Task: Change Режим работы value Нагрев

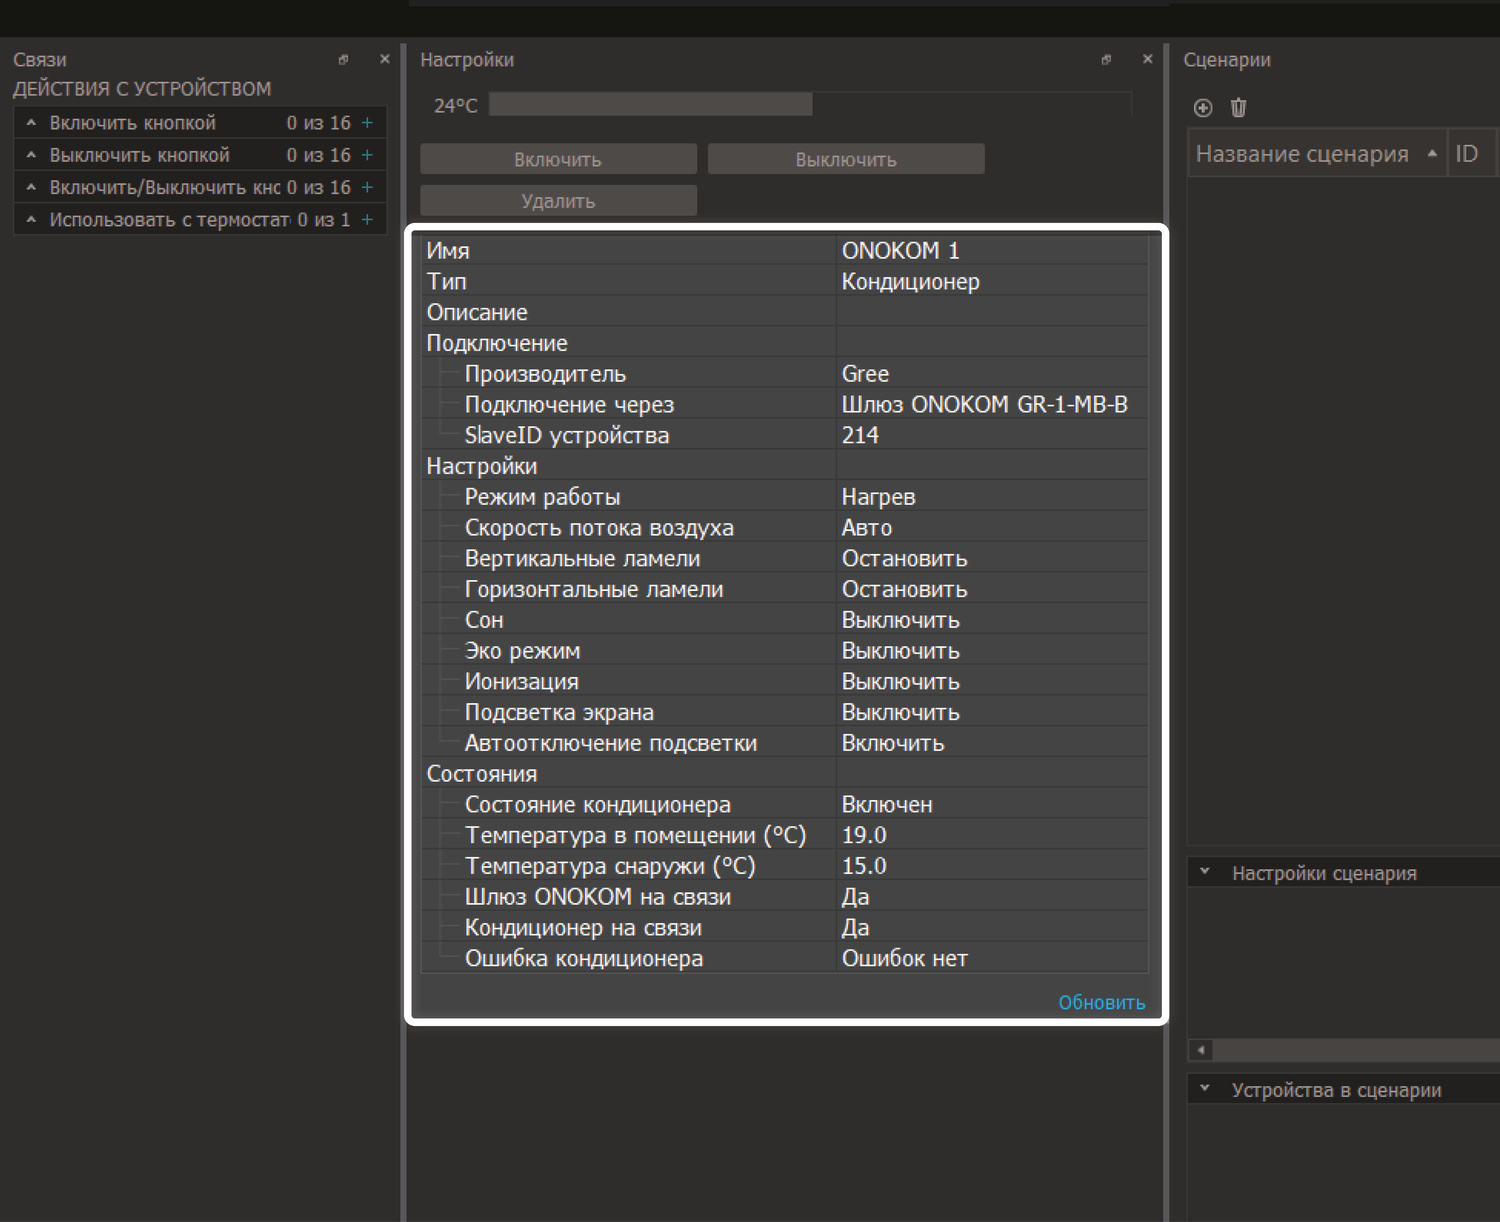Action: pyautogui.click(x=990, y=497)
